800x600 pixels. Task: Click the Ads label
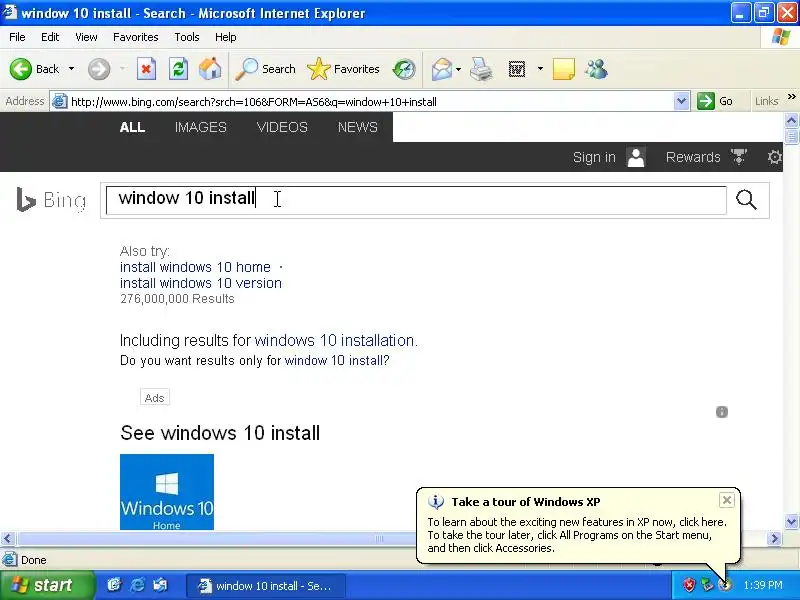point(155,398)
